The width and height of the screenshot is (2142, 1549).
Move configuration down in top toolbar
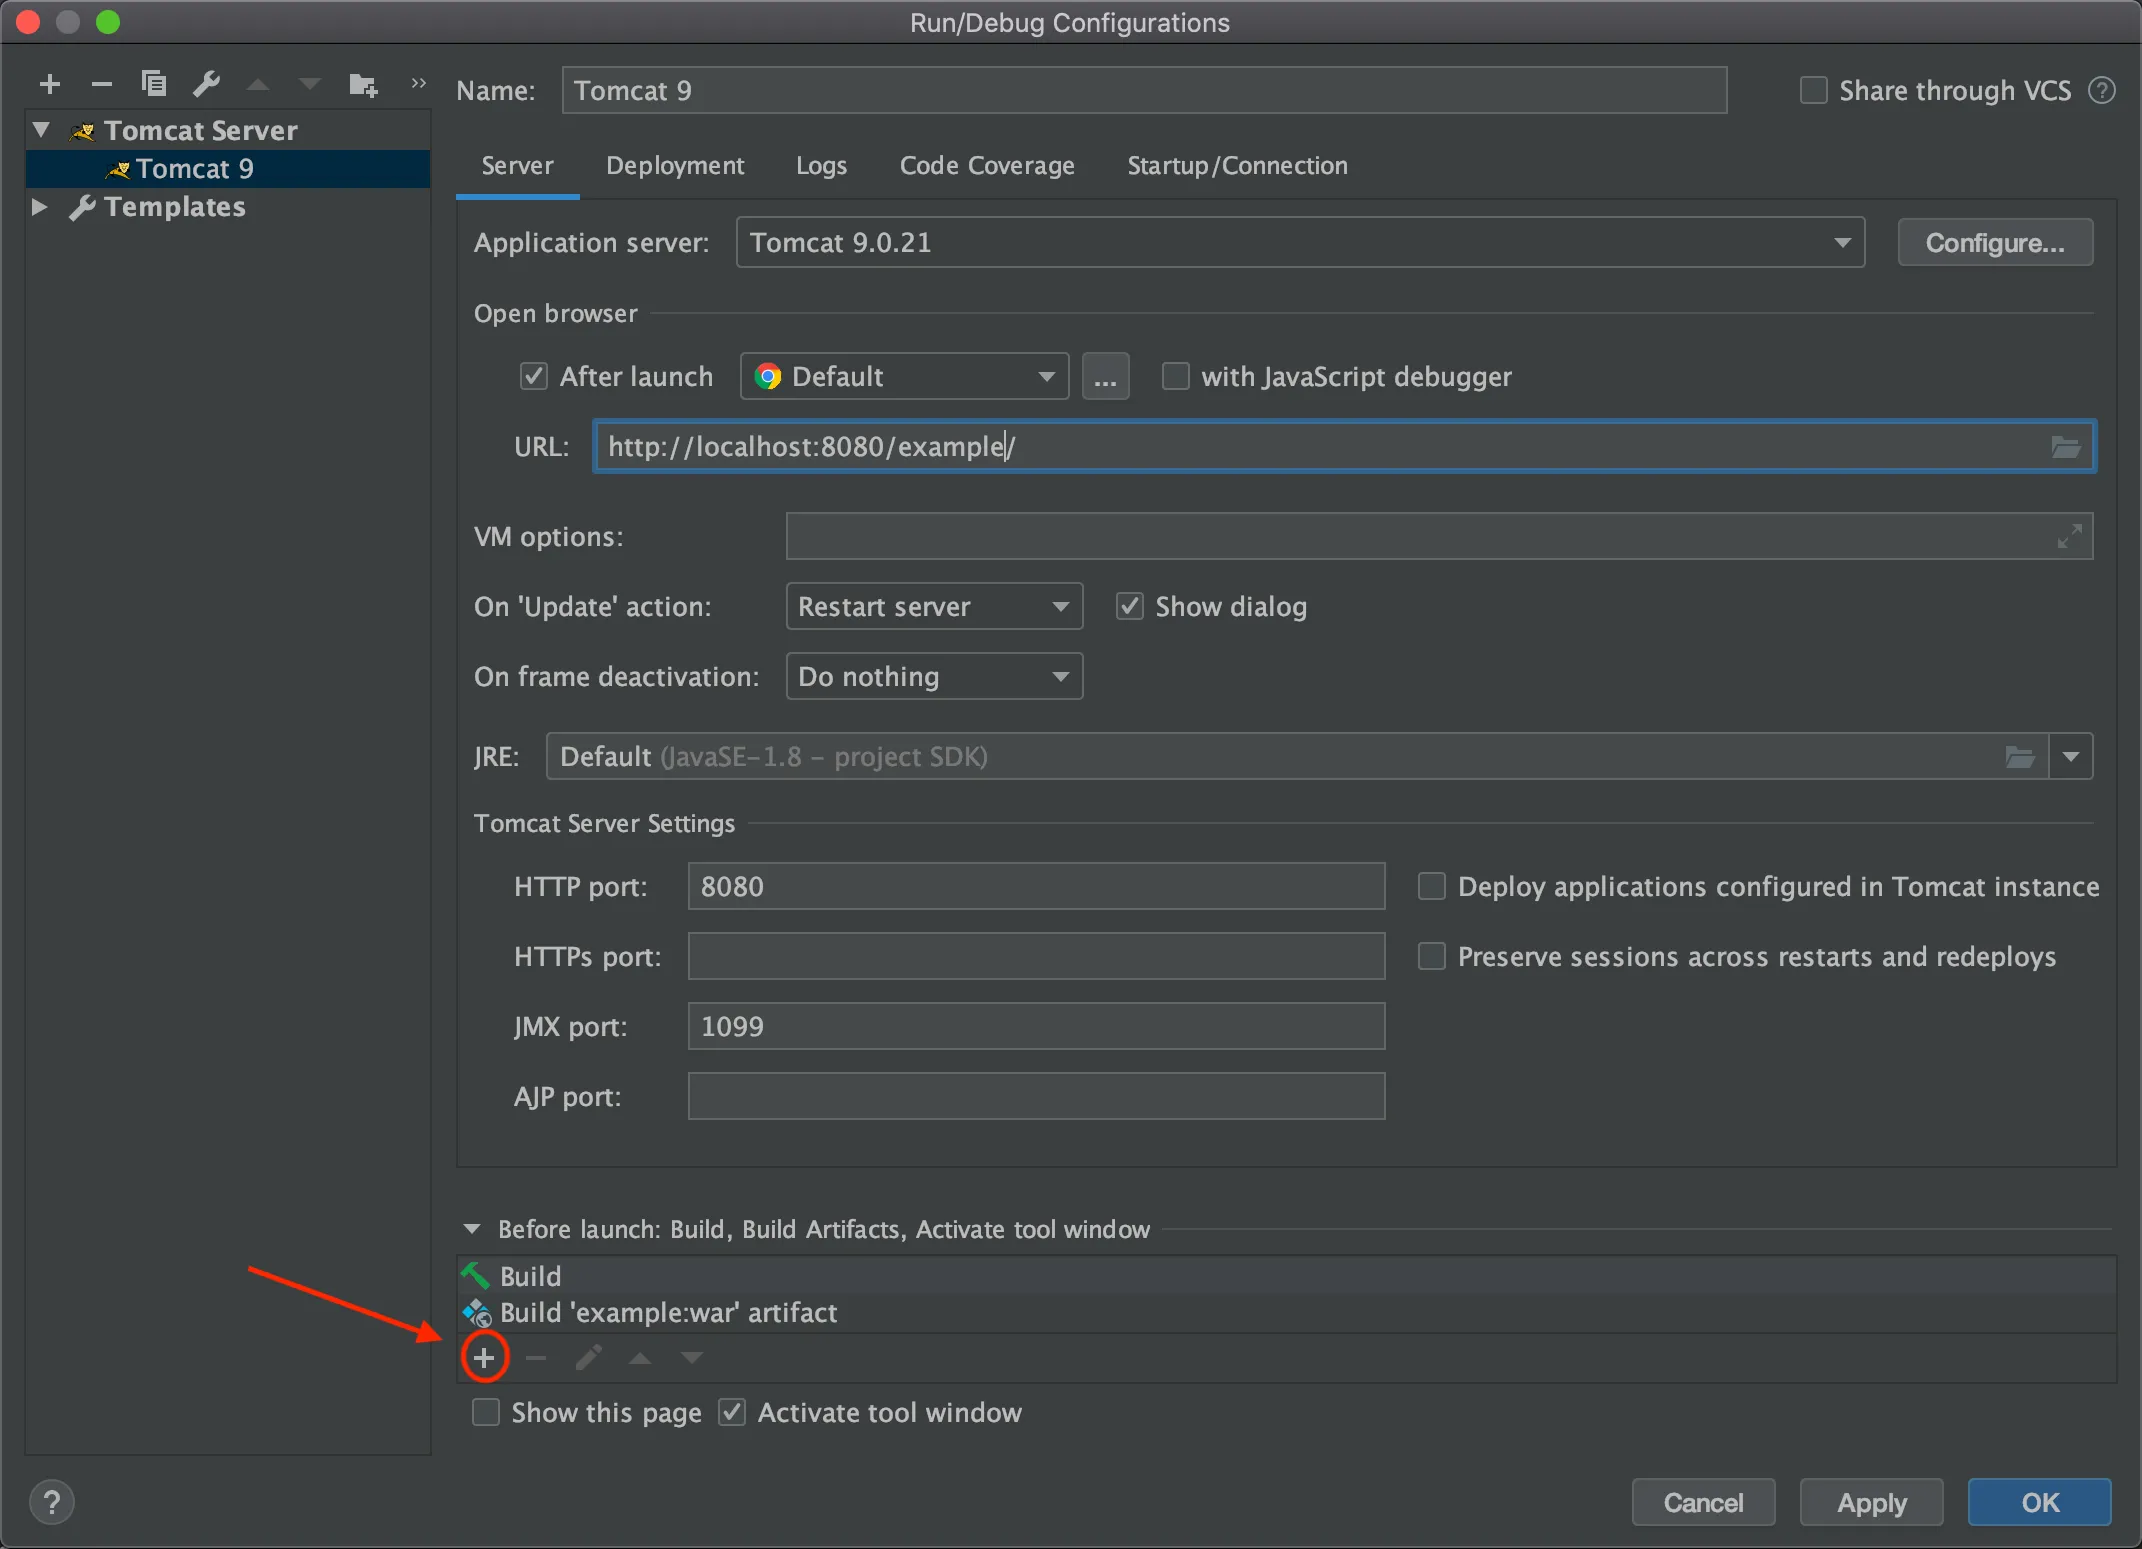pyautogui.click(x=310, y=84)
